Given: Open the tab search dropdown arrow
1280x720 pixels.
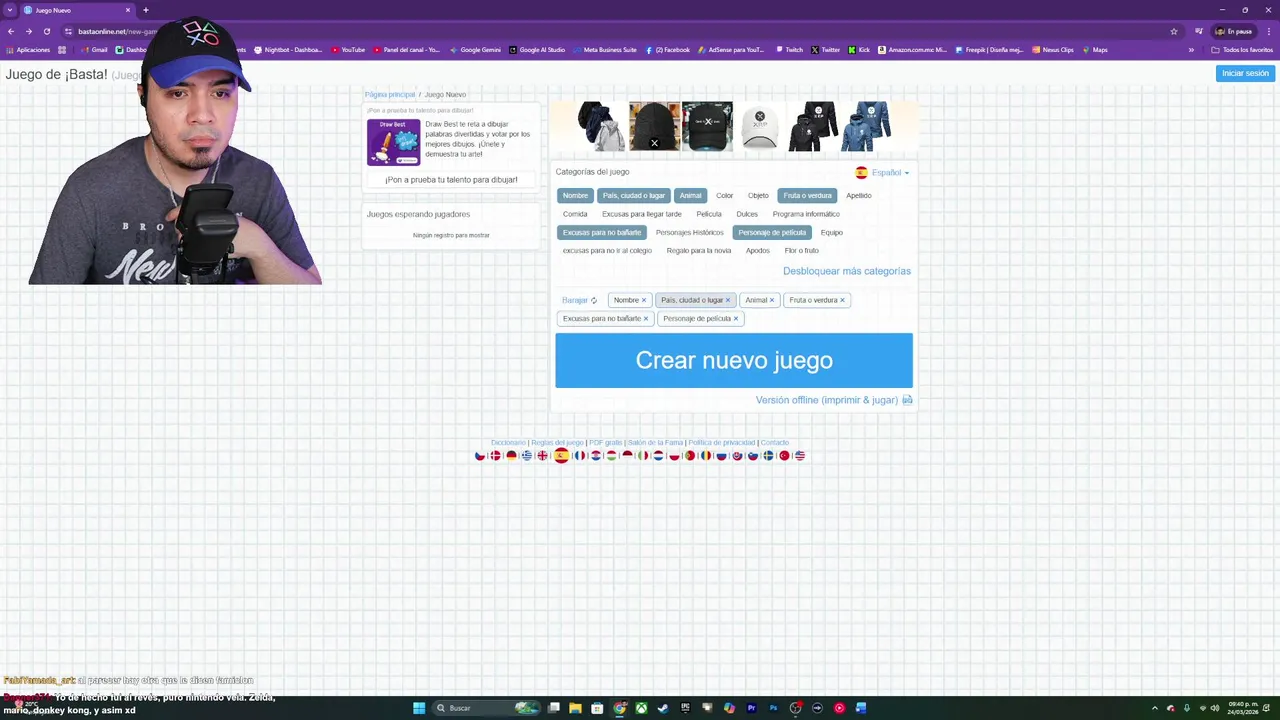Looking at the screenshot, I should coord(9,10).
